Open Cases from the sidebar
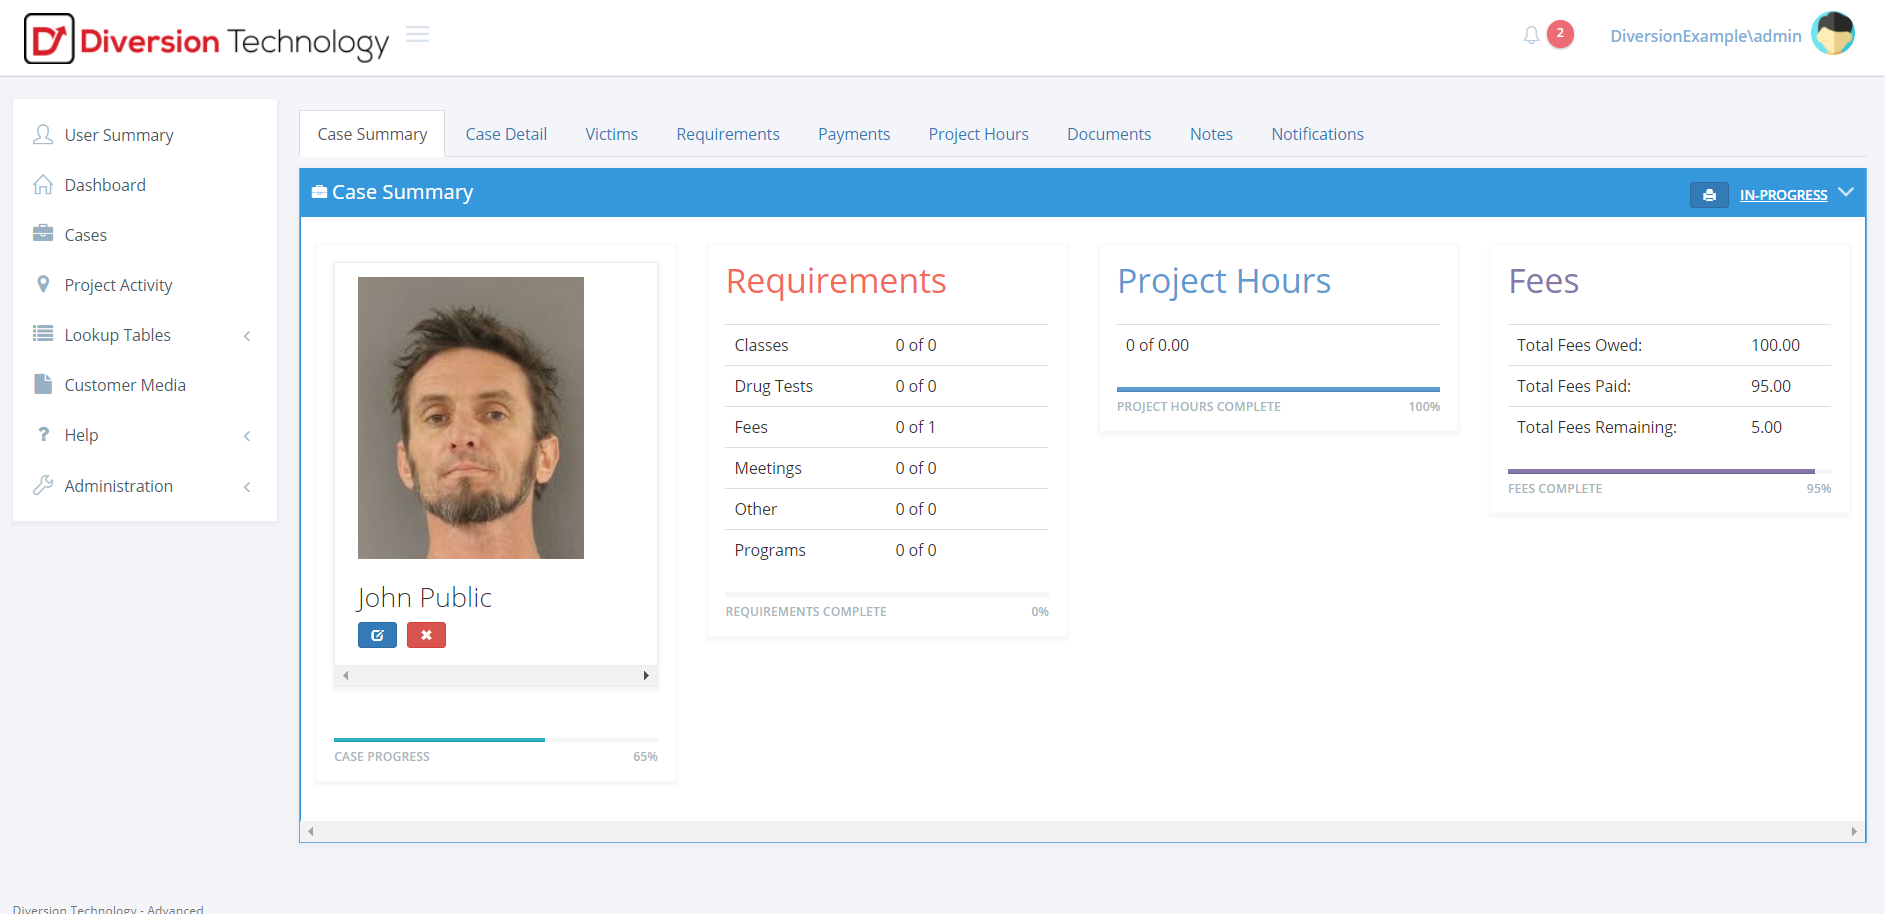This screenshot has width=1885, height=914. [85, 235]
